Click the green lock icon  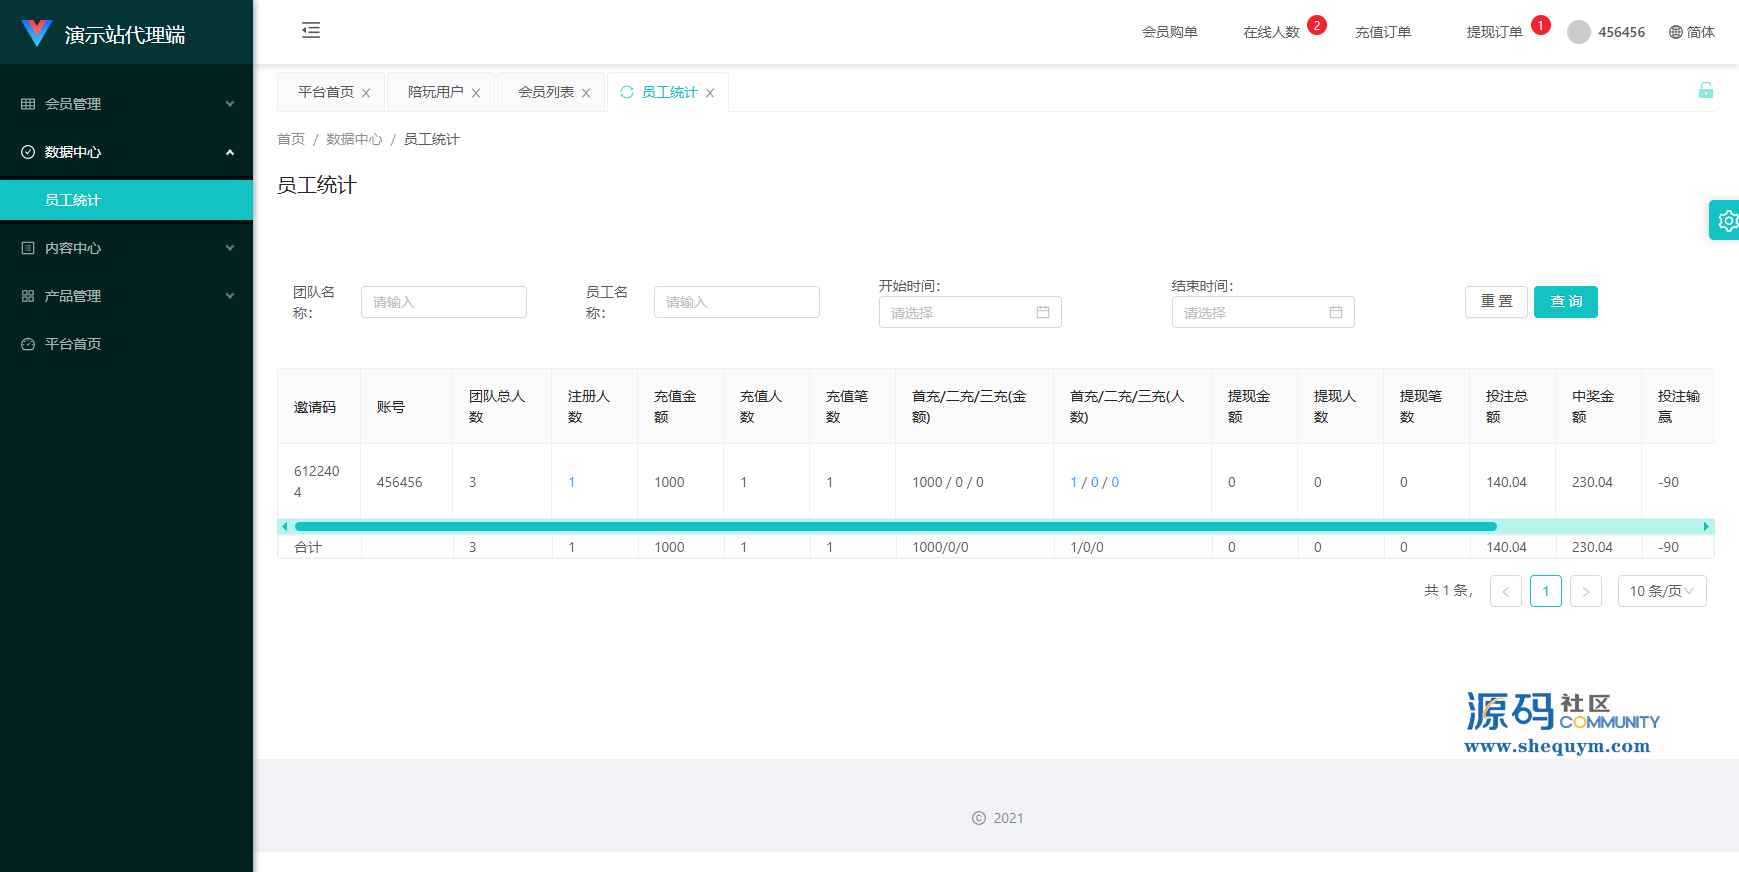(1705, 91)
